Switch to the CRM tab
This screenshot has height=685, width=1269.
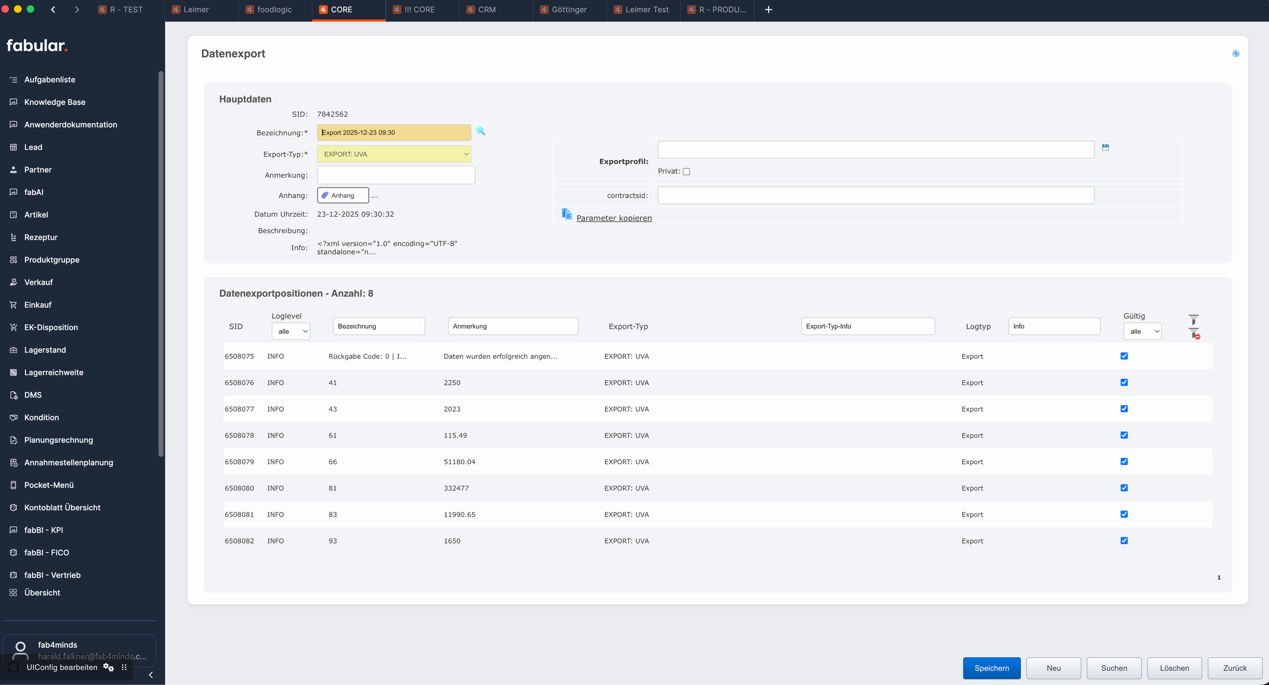pos(486,10)
